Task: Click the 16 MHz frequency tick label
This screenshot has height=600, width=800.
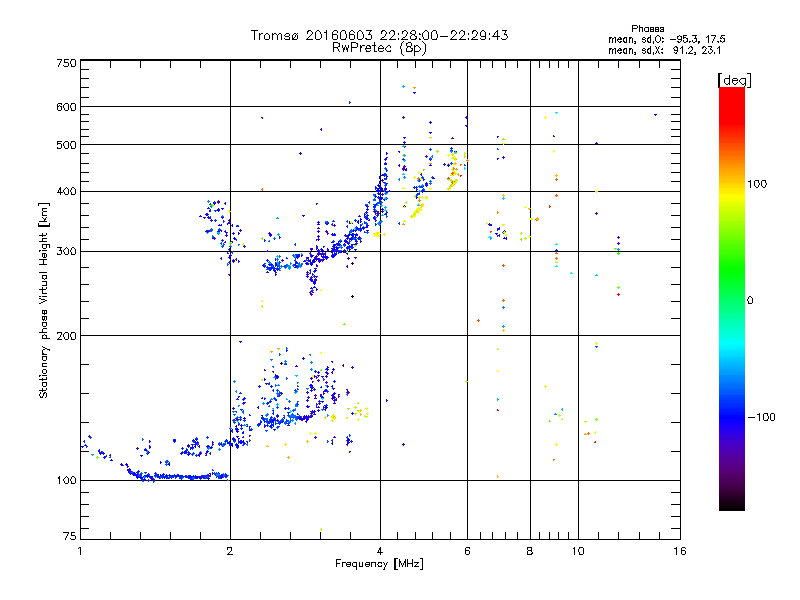Action: tap(680, 551)
